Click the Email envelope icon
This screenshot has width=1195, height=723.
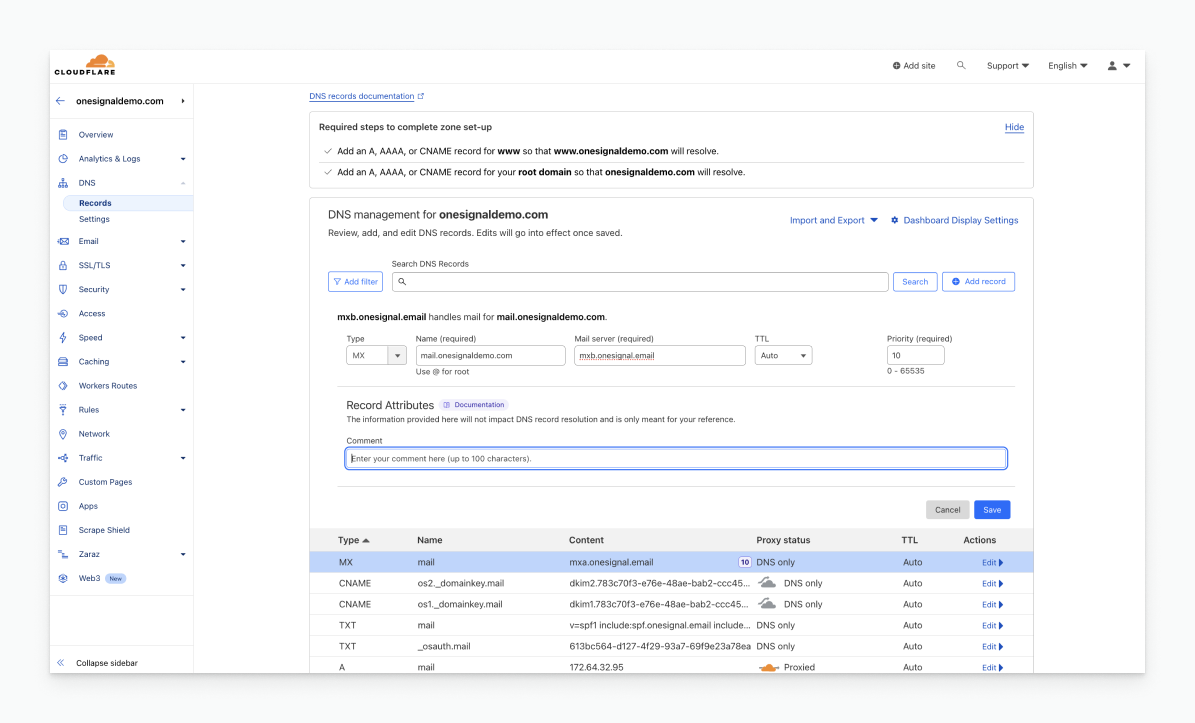coord(63,242)
